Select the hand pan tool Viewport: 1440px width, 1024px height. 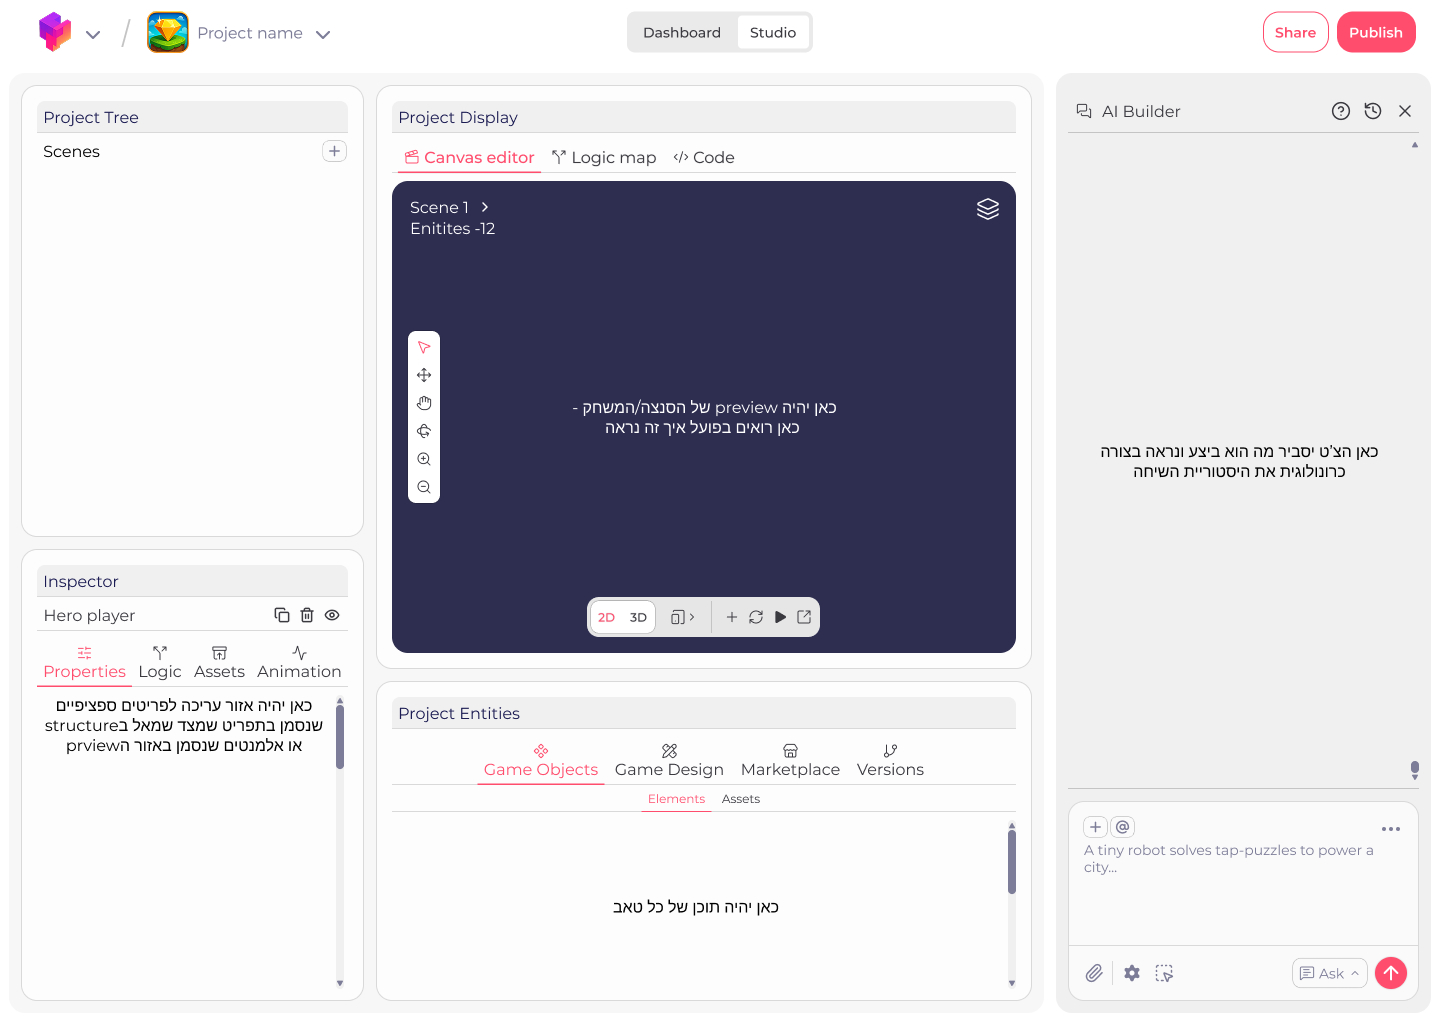click(x=424, y=403)
